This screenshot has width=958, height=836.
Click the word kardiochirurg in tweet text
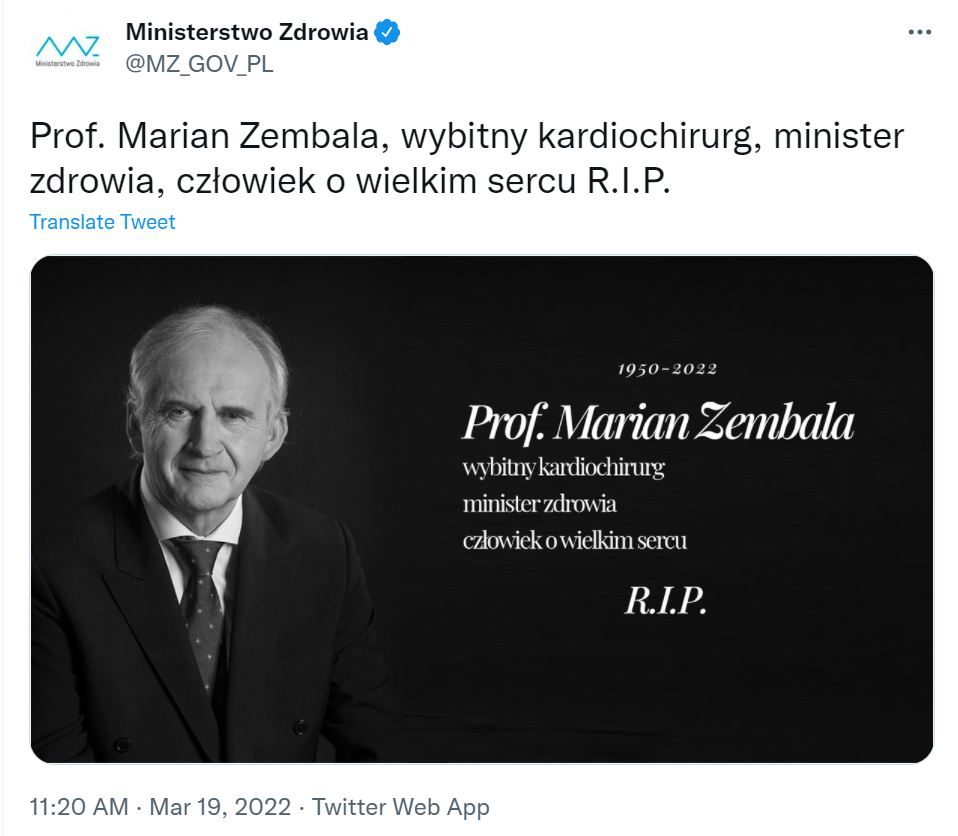pyautogui.click(x=649, y=136)
